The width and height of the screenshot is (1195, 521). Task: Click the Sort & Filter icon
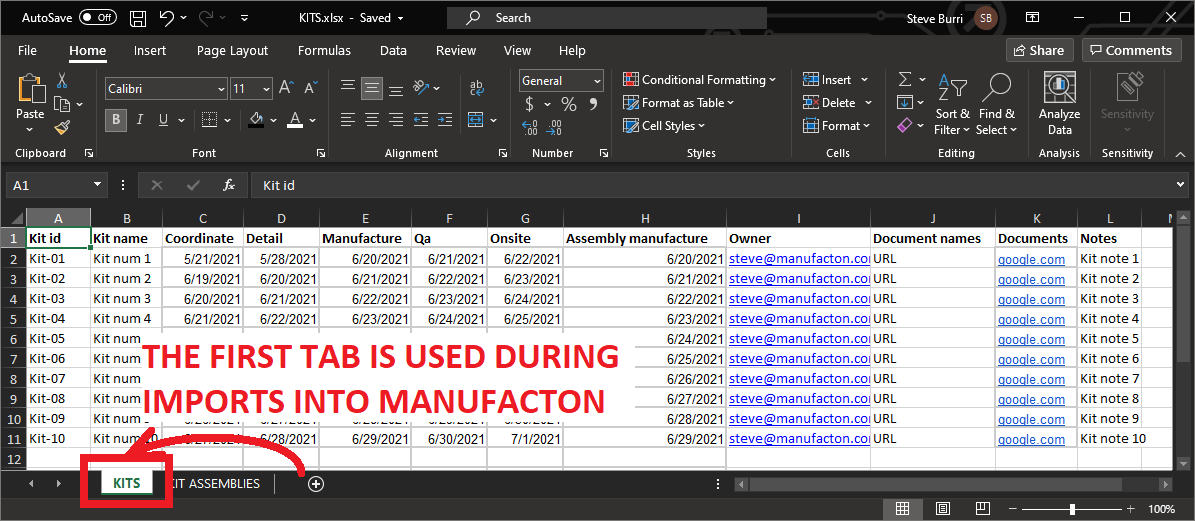coord(951,88)
